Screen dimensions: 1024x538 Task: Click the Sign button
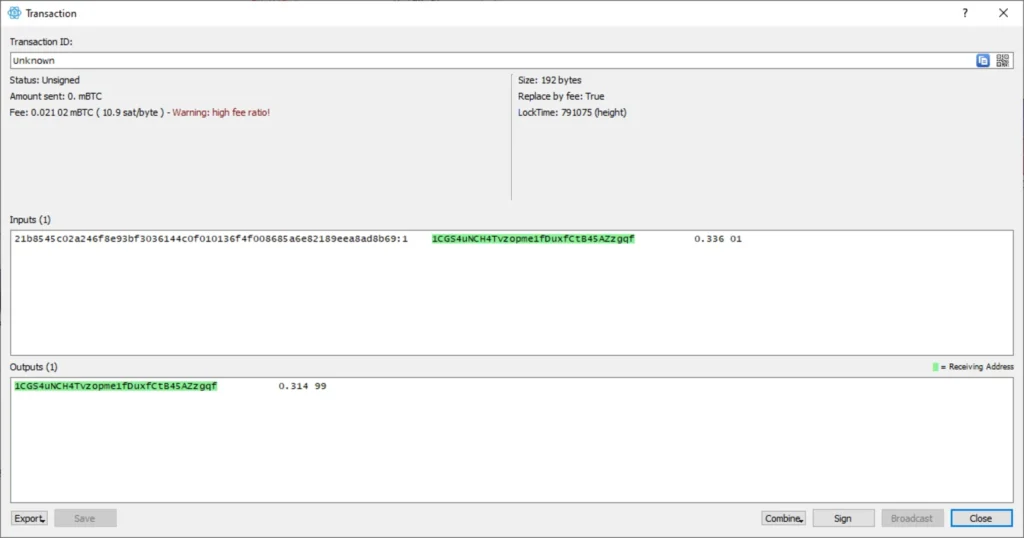point(843,518)
